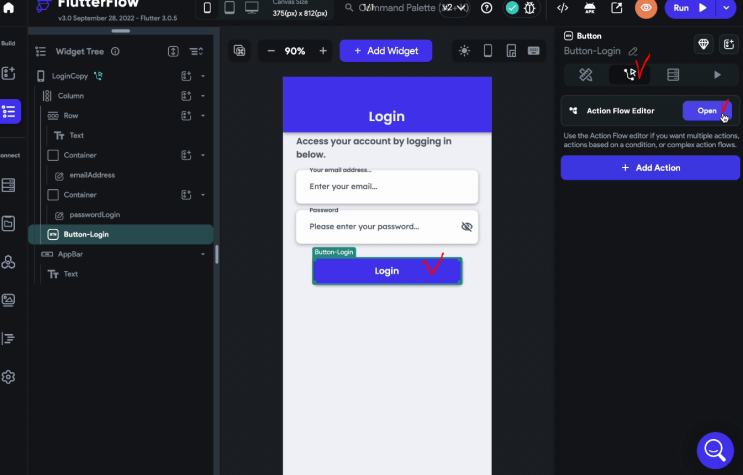Open the Action Flow Editor
This screenshot has height=475, width=743.
707,111
